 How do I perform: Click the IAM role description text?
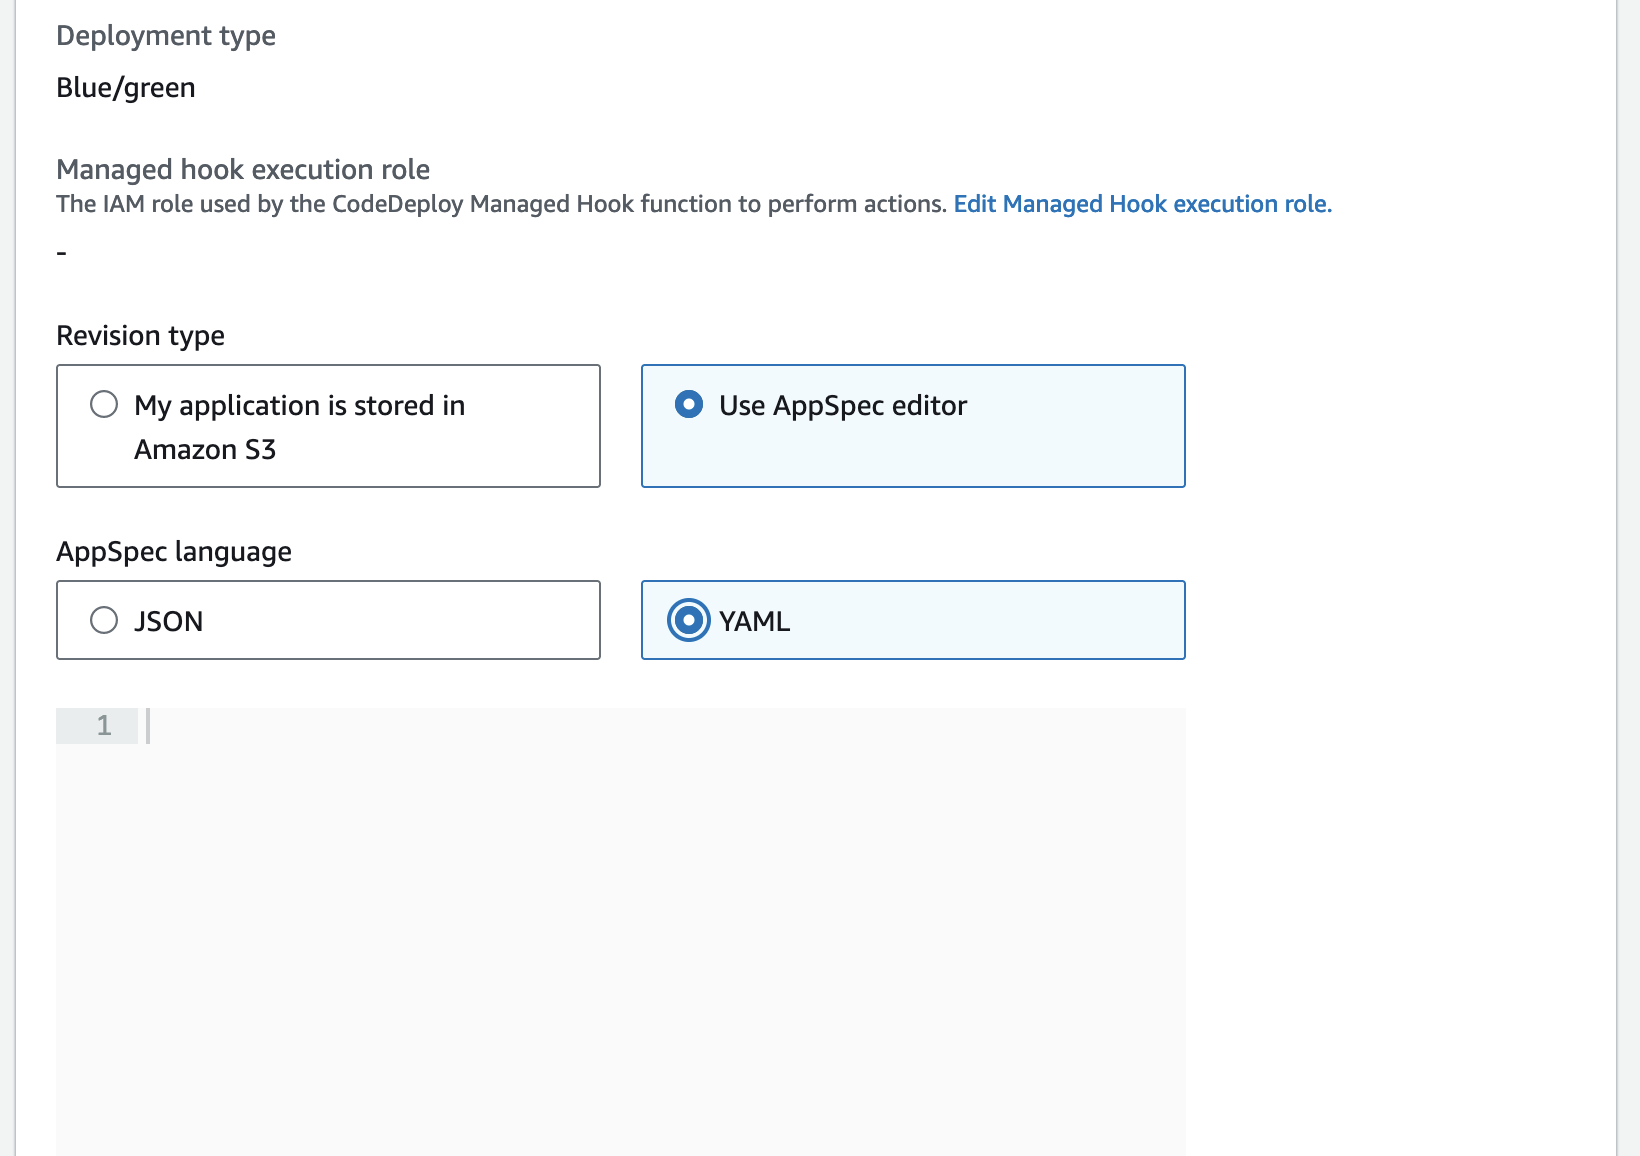pyautogui.click(x=500, y=204)
